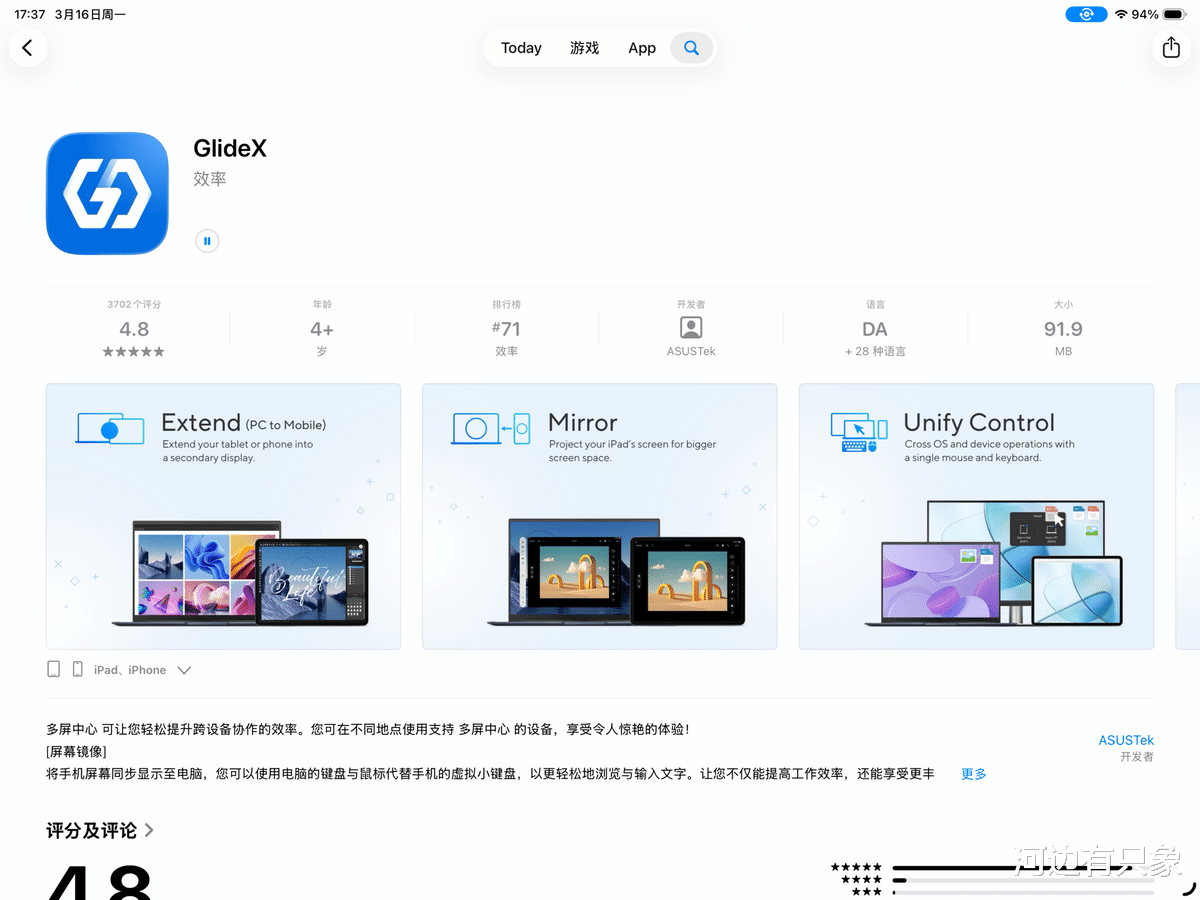1200x900 pixels.
Task: Tap the + 28 种语言 text
Action: (875, 351)
